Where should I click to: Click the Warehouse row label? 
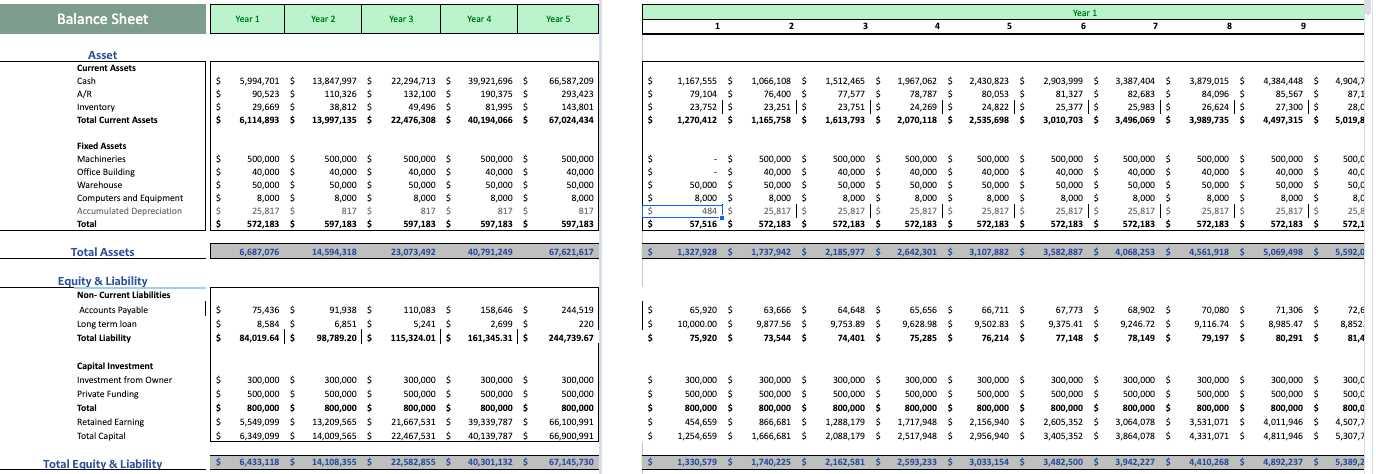point(98,185)
